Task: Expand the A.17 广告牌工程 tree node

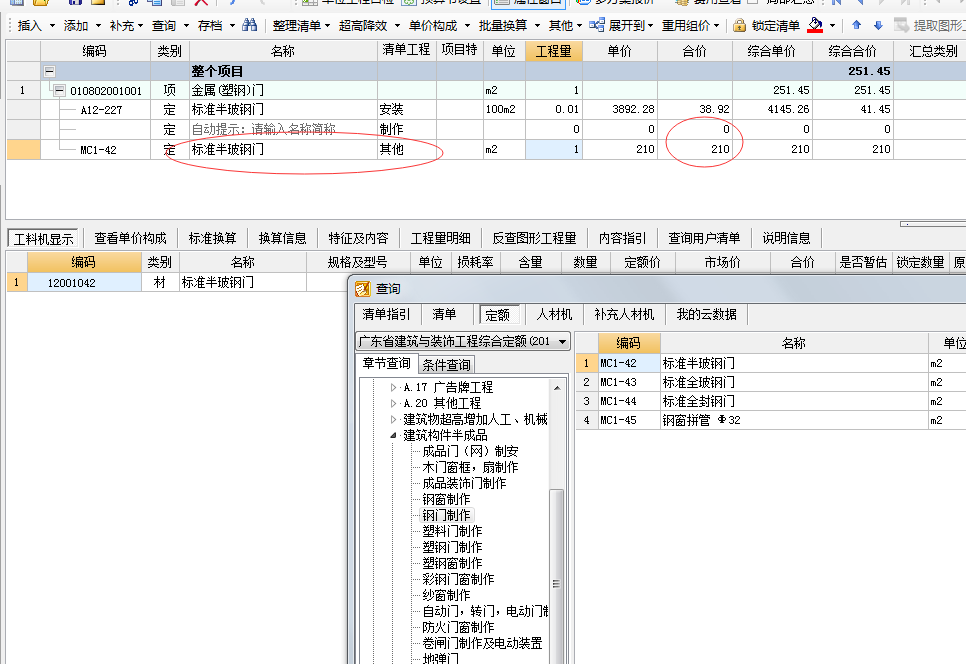Action: (x=393, y=387)
